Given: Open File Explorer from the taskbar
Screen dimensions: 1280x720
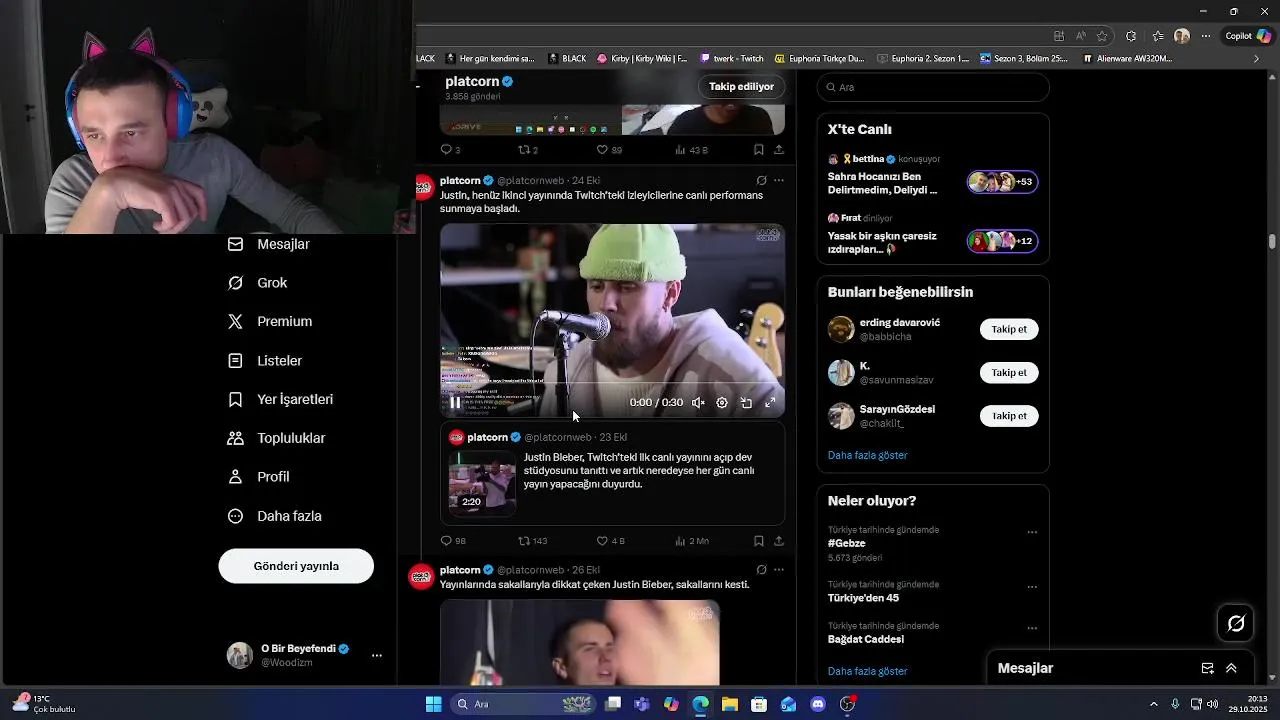Looking at the screenshot, I should pos(729,704).
